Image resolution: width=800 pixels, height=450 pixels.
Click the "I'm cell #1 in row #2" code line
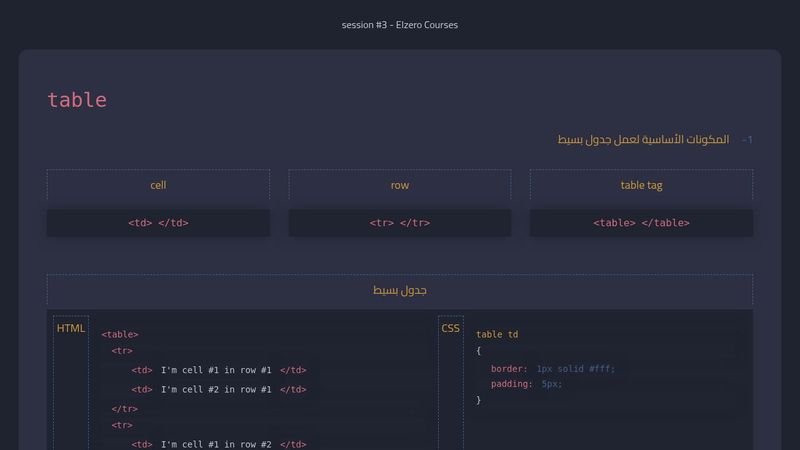[x=218, y=445]
